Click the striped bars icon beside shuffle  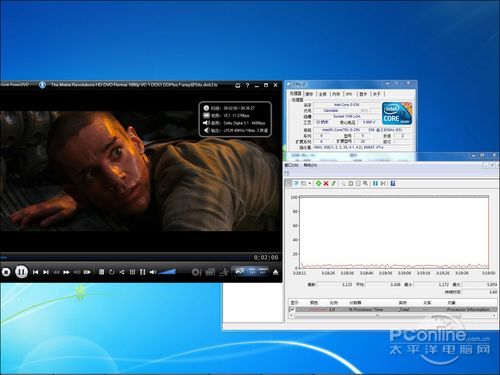coord(132,272)
